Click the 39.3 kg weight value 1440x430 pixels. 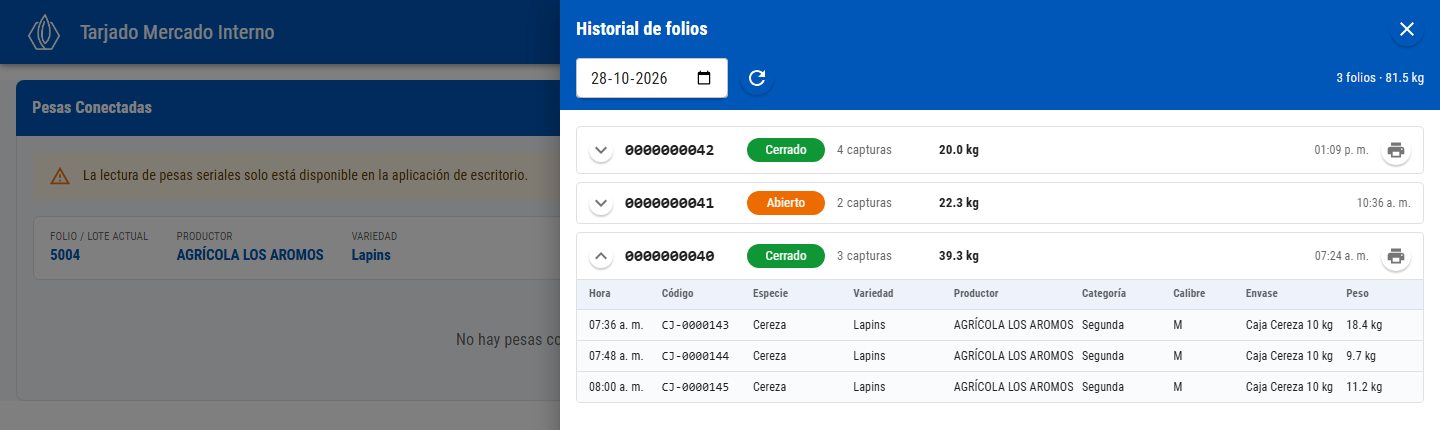[x=959, y=256]
